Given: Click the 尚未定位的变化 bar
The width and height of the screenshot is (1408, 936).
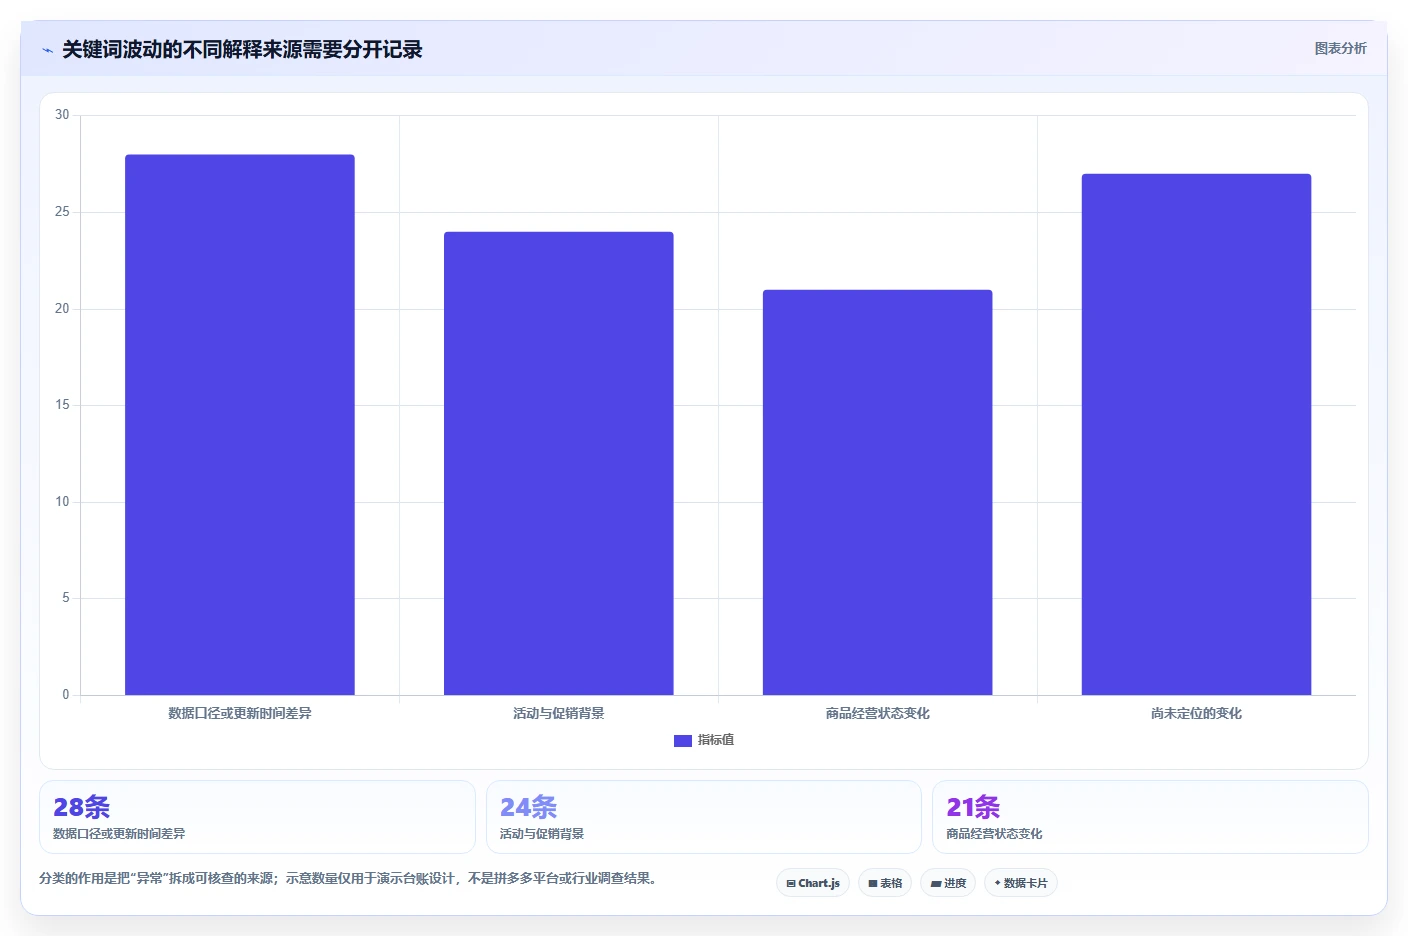Looking at the screenshot, I should click(1197, 435).
